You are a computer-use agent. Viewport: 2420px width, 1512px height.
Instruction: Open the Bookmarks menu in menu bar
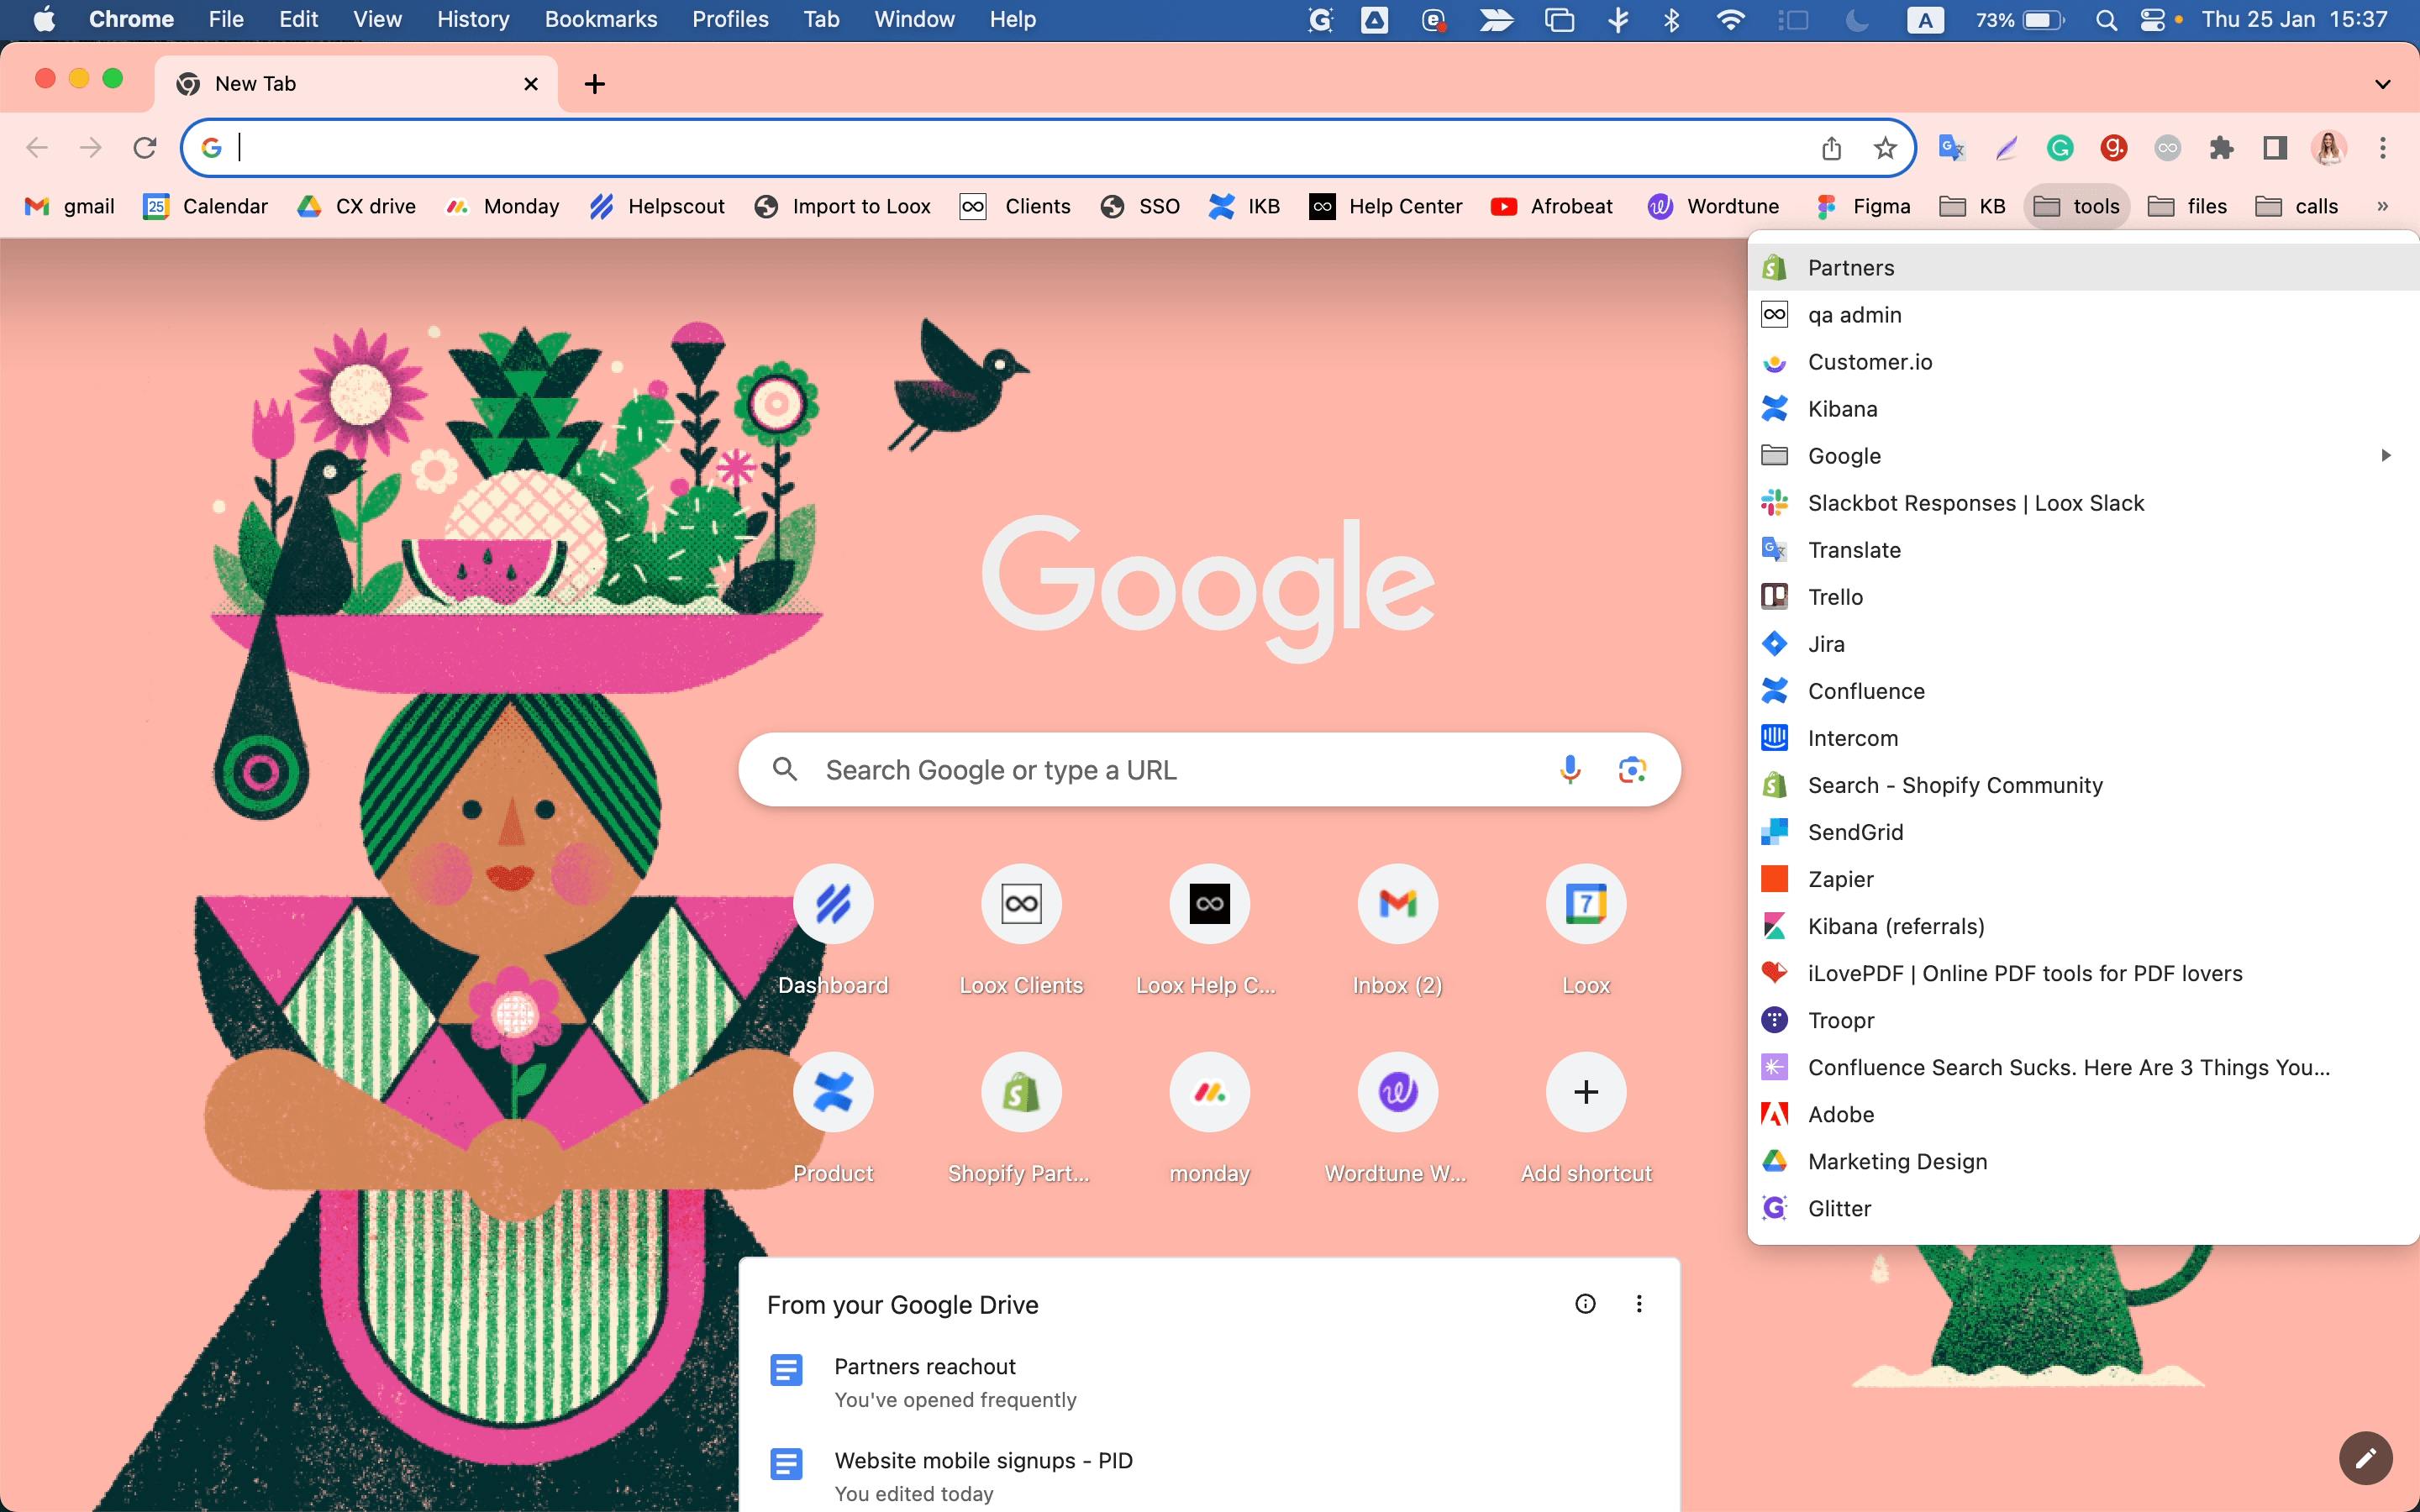pos(601,20)
